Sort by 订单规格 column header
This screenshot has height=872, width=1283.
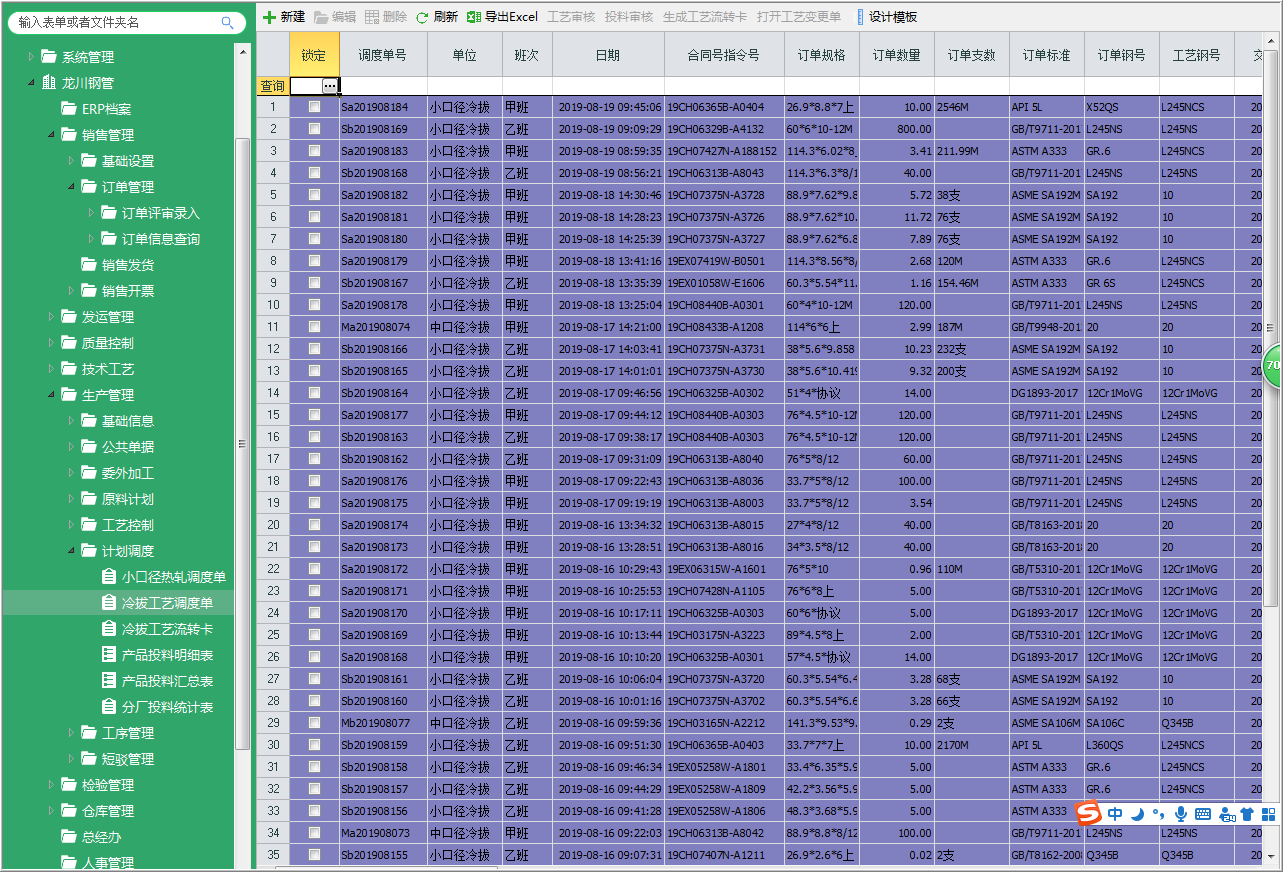point(821,55)
